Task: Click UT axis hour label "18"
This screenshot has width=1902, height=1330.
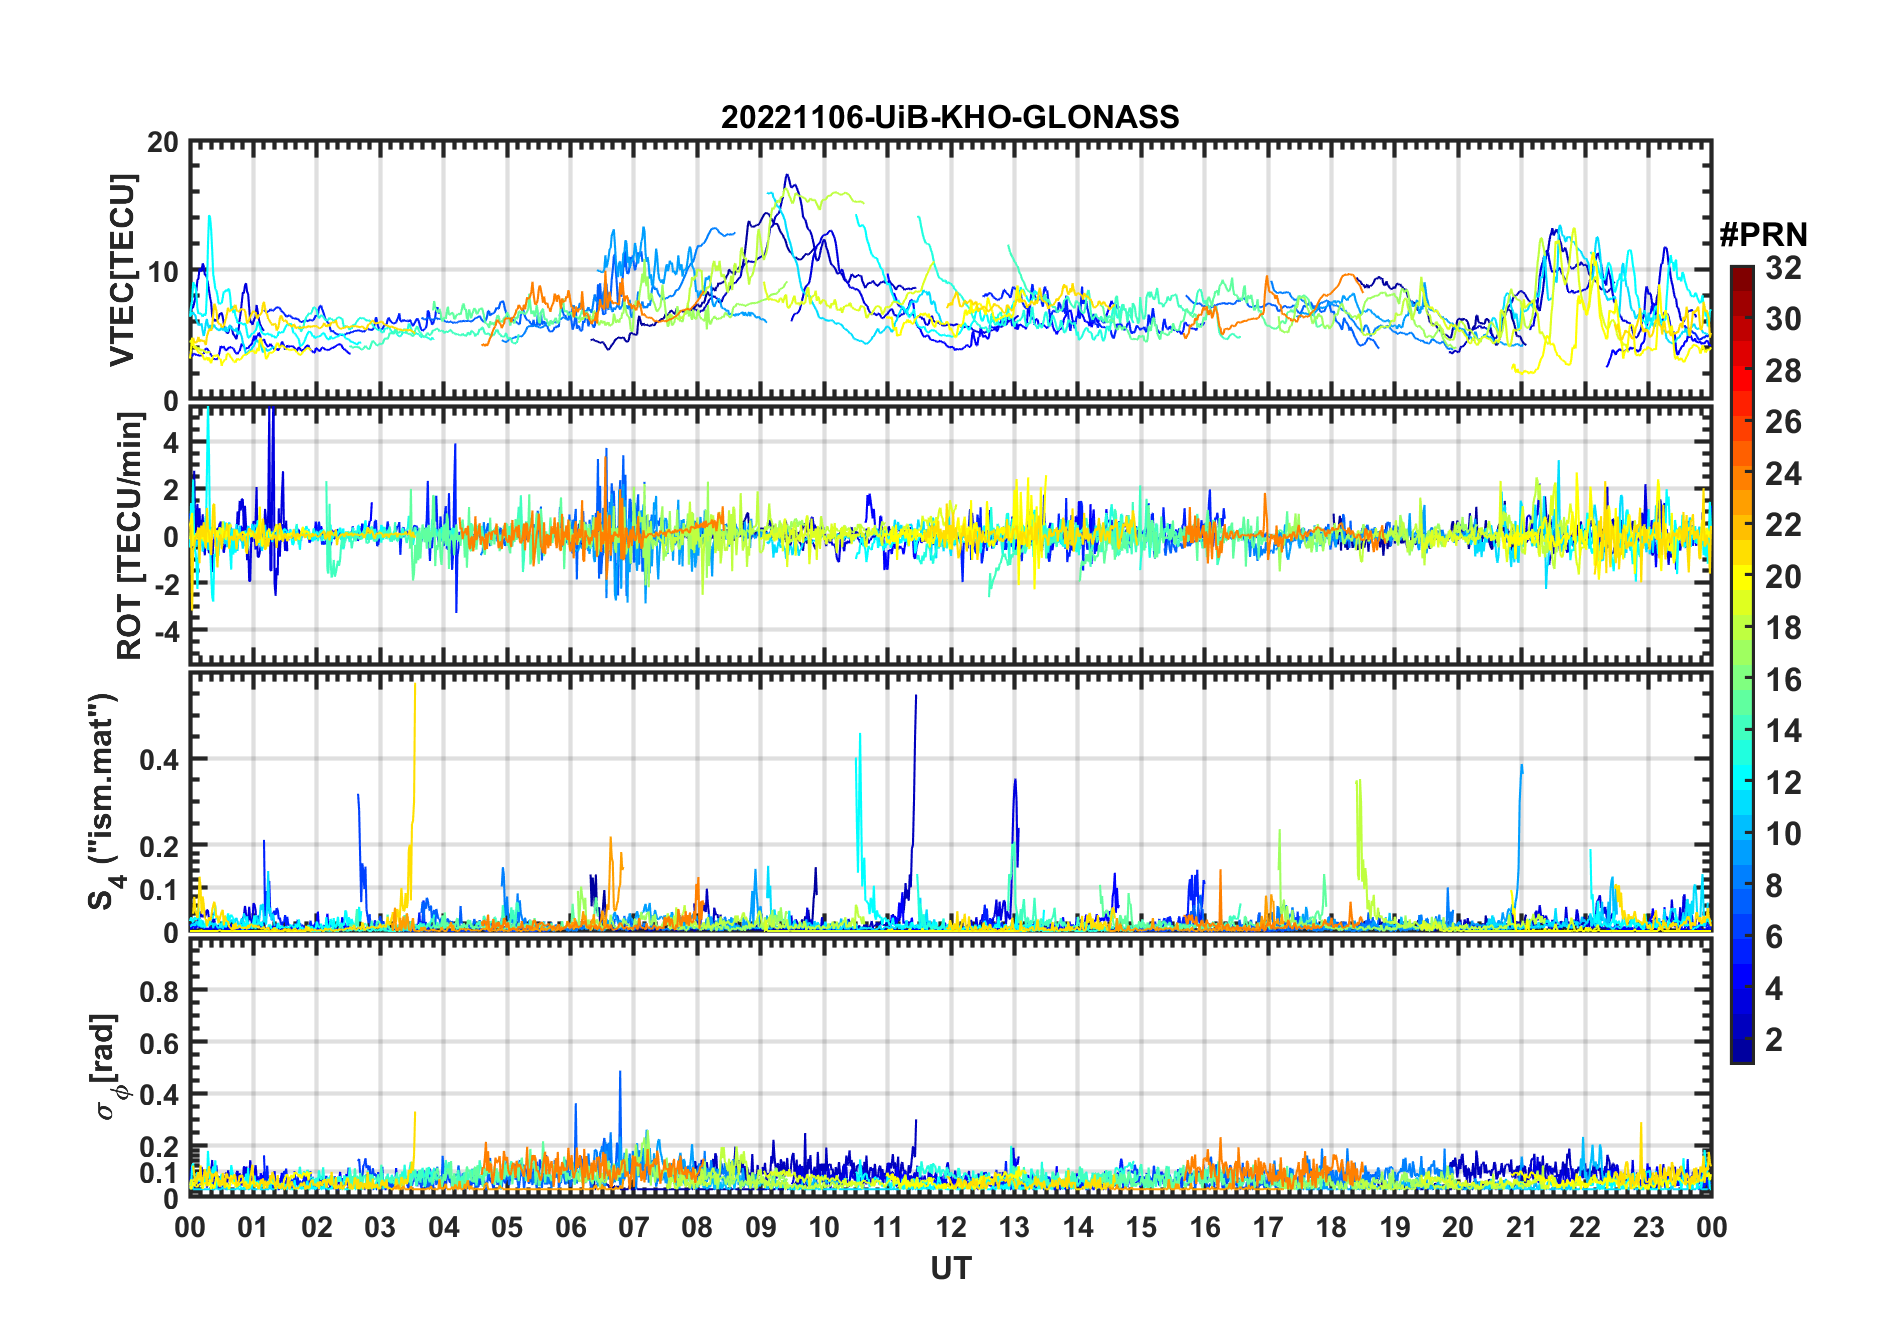Action: pyautogui.click(x=1331, y=1228)
